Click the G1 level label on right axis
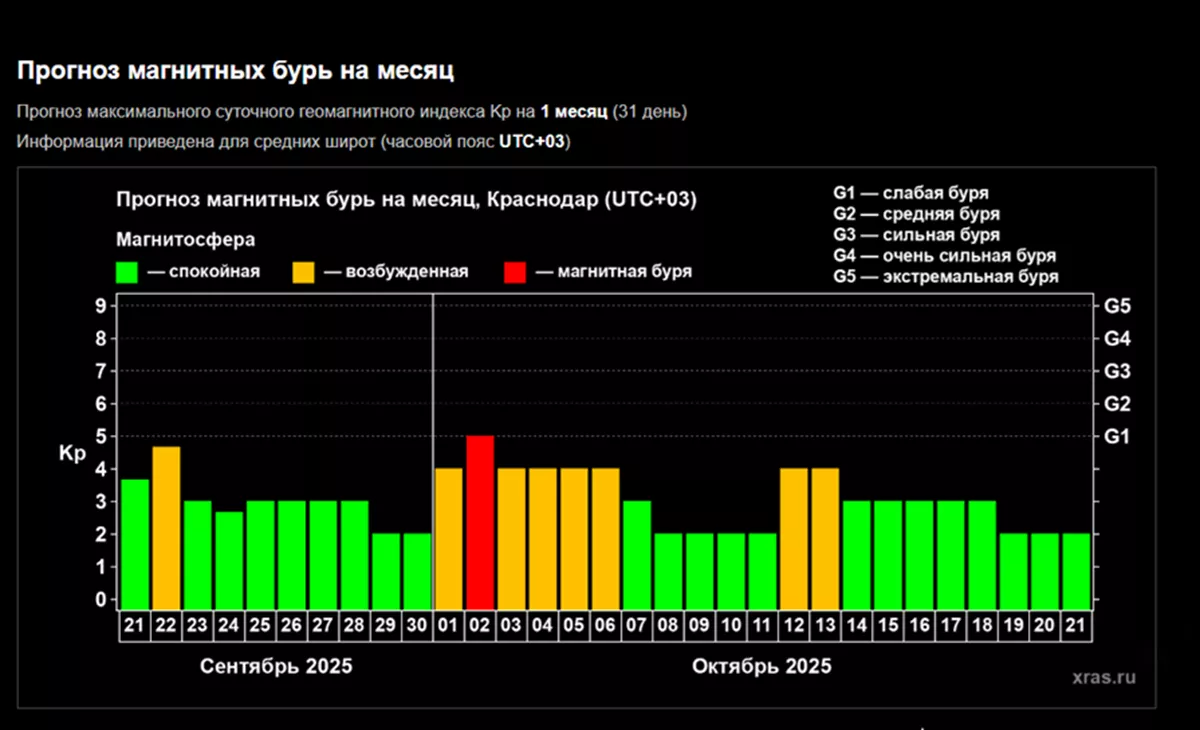This screenshot has height=730, width=1200. point(1118,437)
